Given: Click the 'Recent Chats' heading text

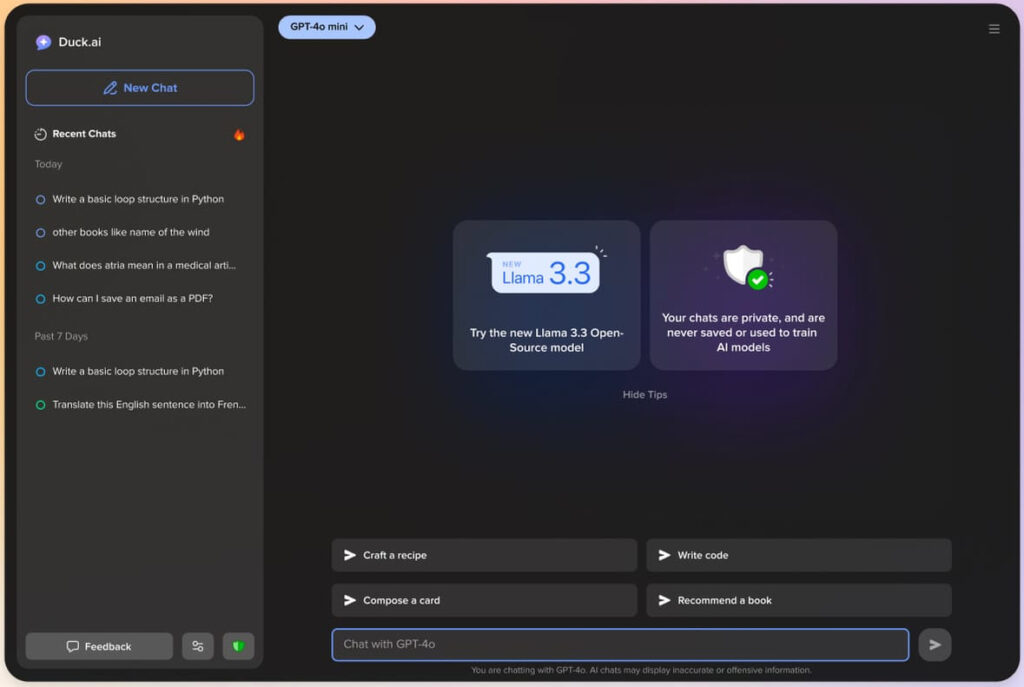Looking at the screenshot, I should tap(84, 134).
